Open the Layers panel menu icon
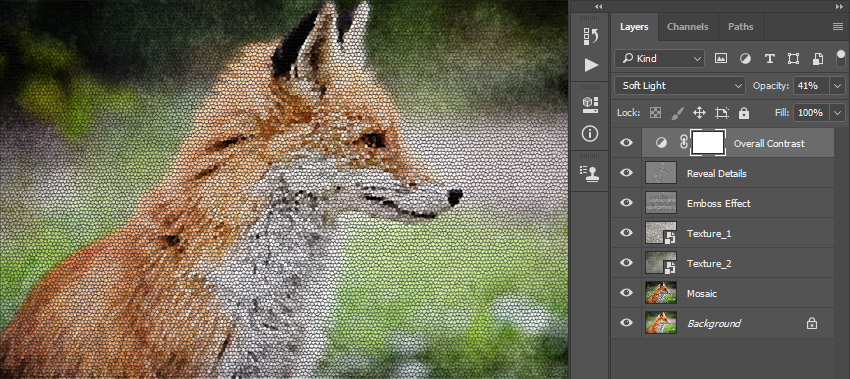850x379 pixels. tap(838, 27)
